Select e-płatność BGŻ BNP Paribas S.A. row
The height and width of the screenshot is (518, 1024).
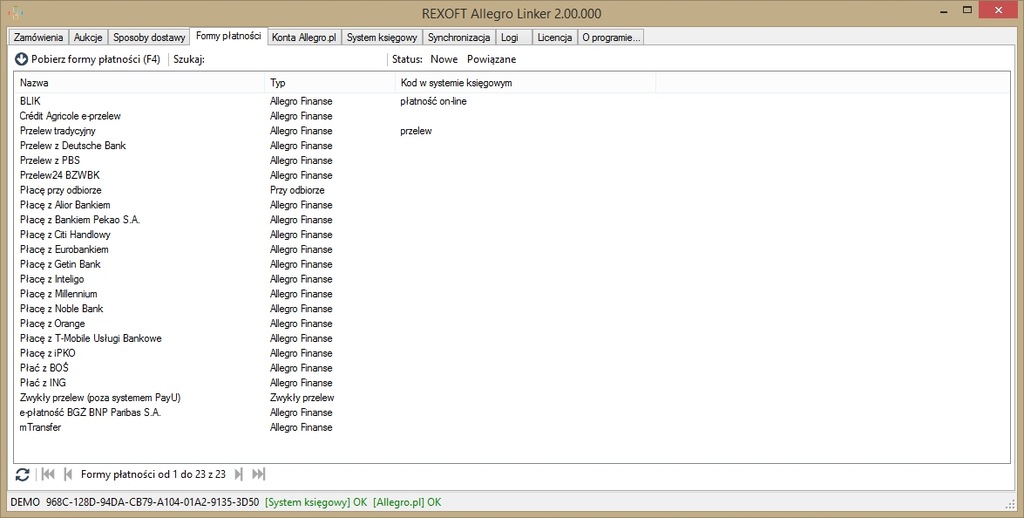[x=512, y=412]
